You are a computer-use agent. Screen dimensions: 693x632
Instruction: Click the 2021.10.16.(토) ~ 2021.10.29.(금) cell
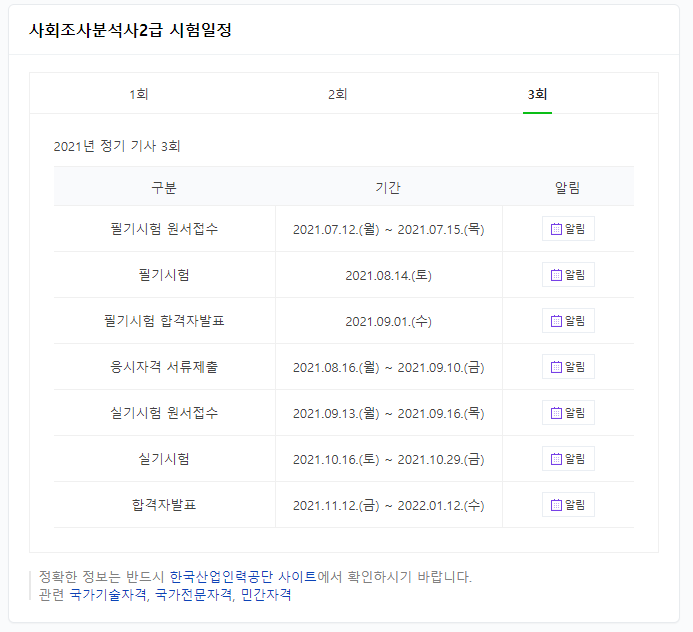click(388, 459)
